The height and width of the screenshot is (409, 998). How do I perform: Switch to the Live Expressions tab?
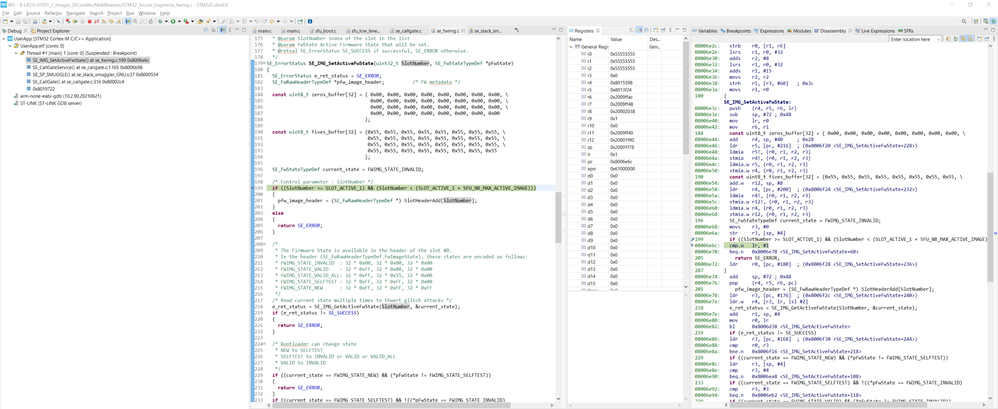875,31
